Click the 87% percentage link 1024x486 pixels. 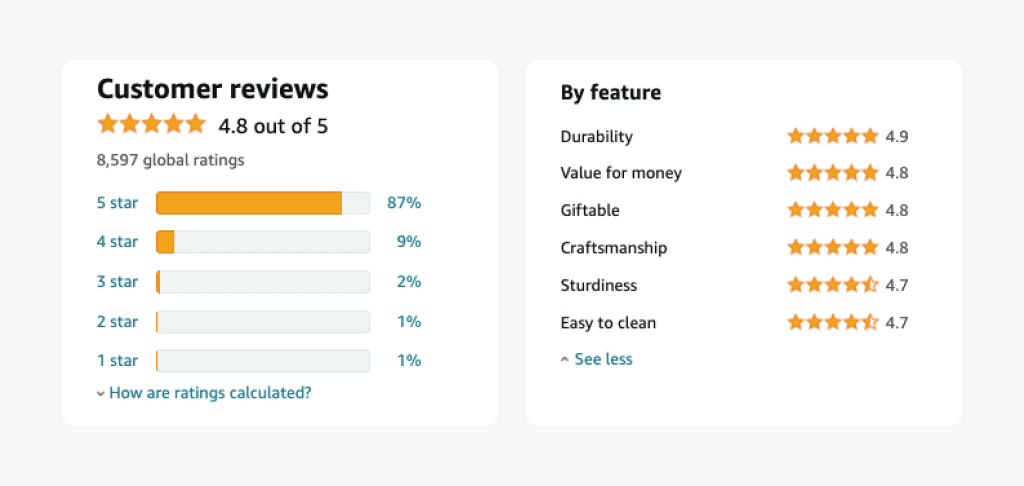click(404, 202)
